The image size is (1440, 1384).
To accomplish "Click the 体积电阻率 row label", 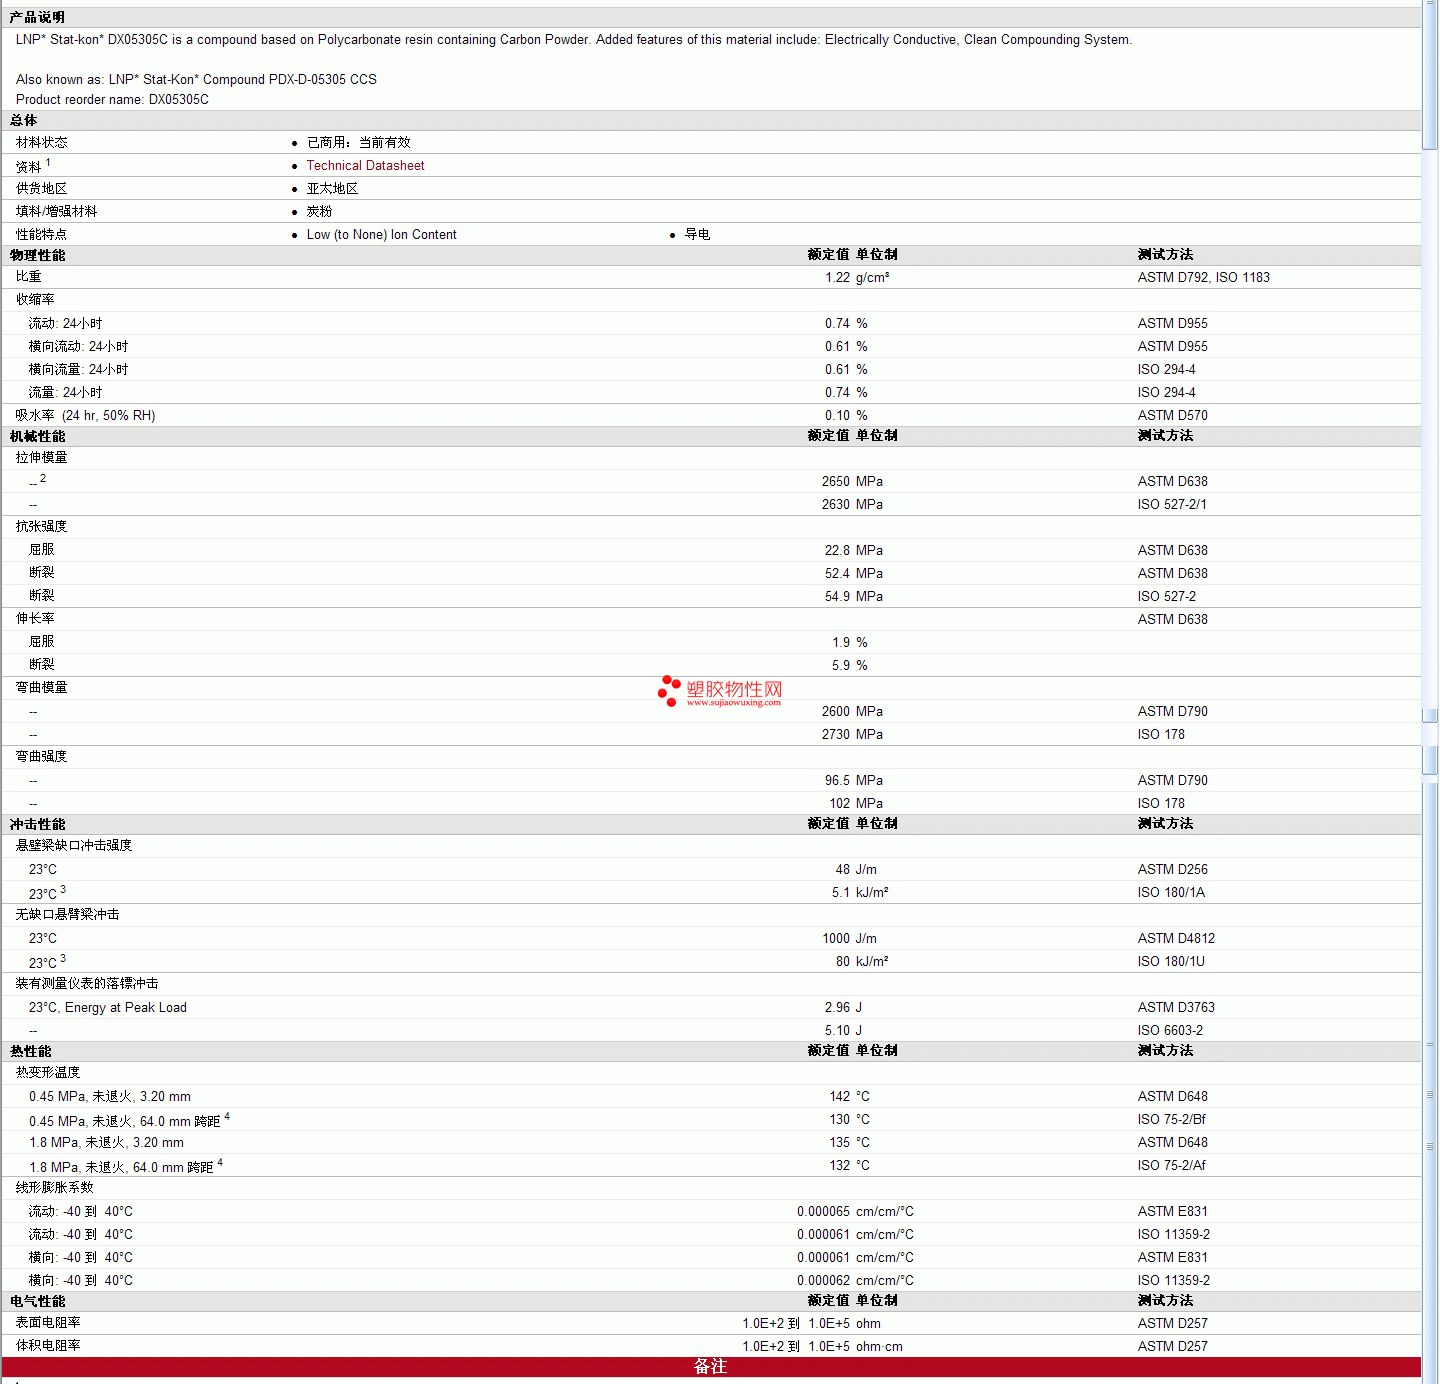I will point(48,1346).
